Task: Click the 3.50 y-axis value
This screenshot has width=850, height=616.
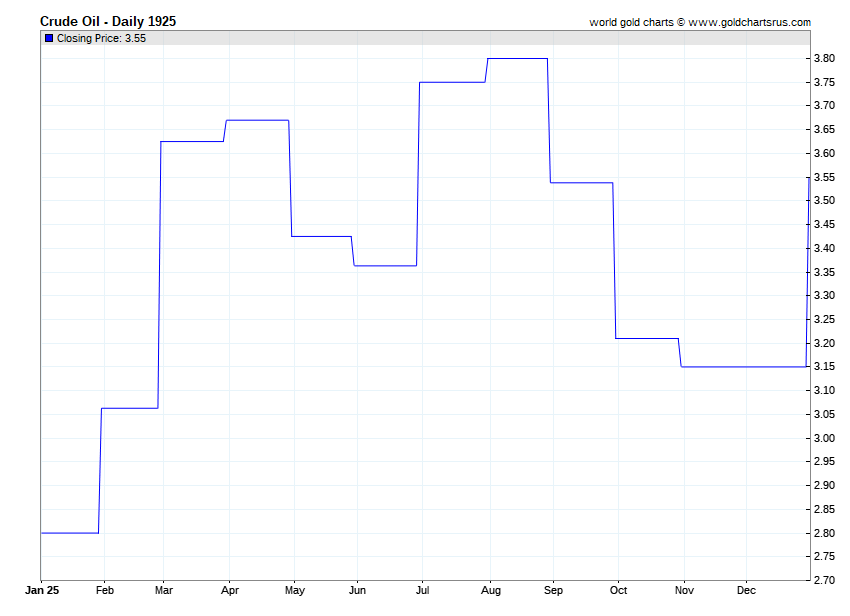Action: point(825,201)
